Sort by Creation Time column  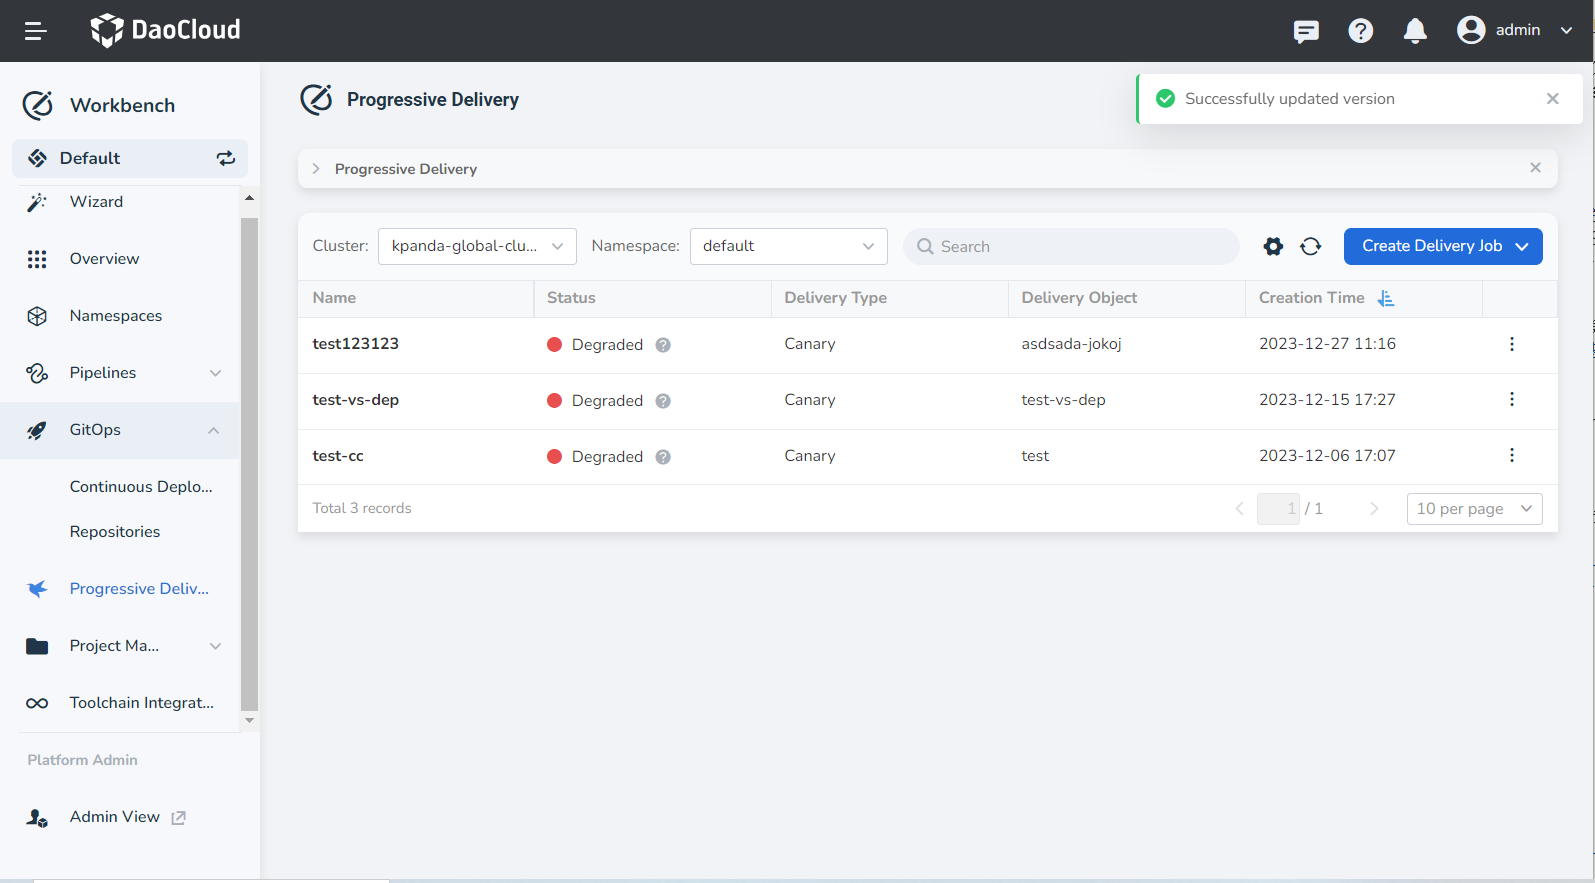[x=1386, y=298]
